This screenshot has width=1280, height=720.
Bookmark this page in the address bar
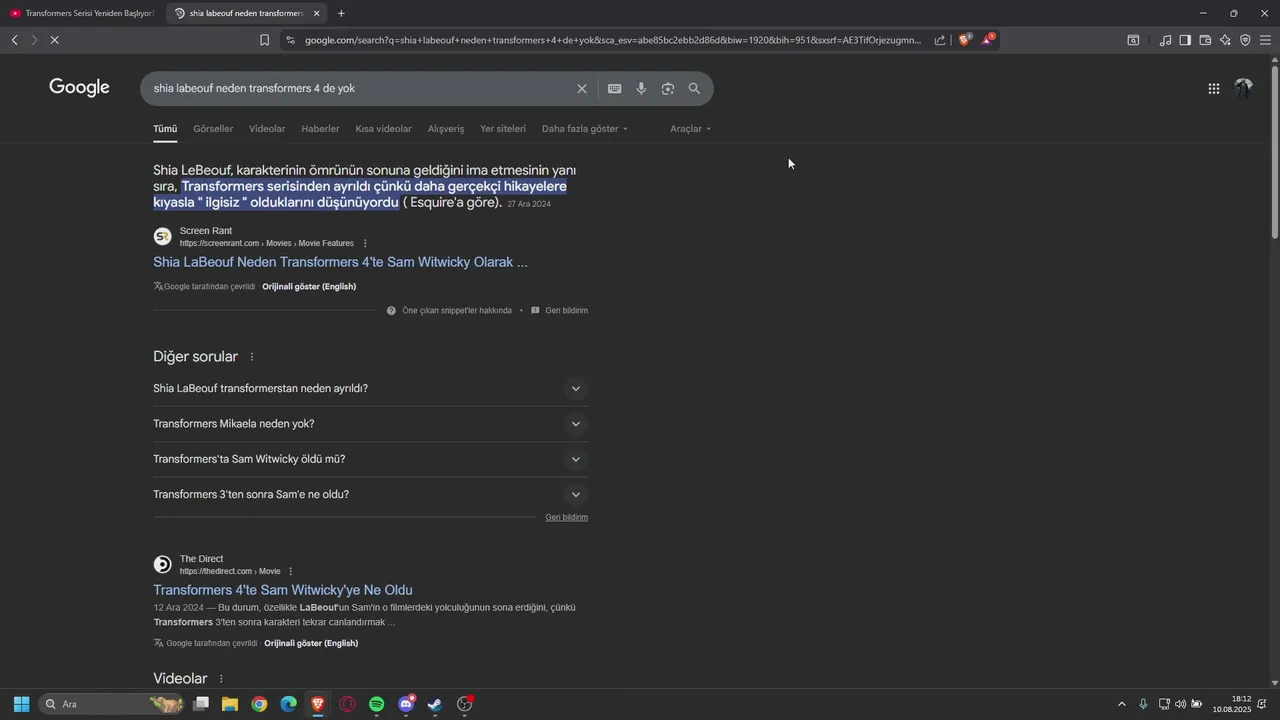click(264, 40)
